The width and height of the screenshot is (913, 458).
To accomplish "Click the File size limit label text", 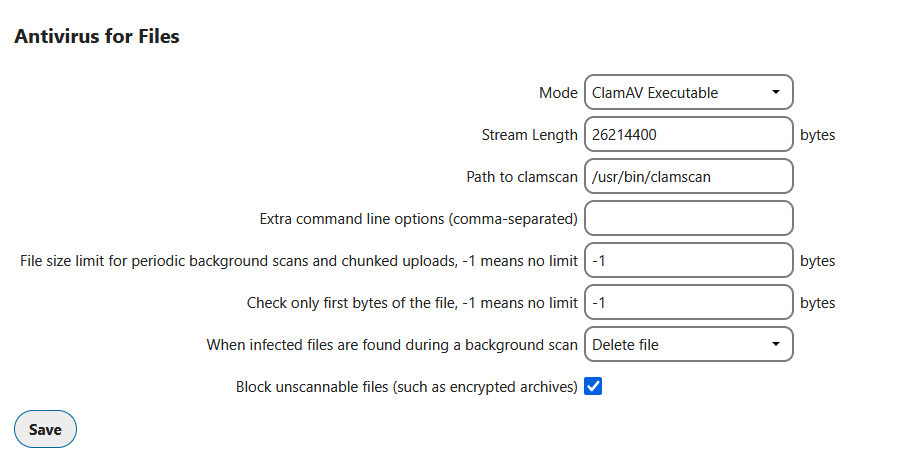I will click(x=299, y=261).
